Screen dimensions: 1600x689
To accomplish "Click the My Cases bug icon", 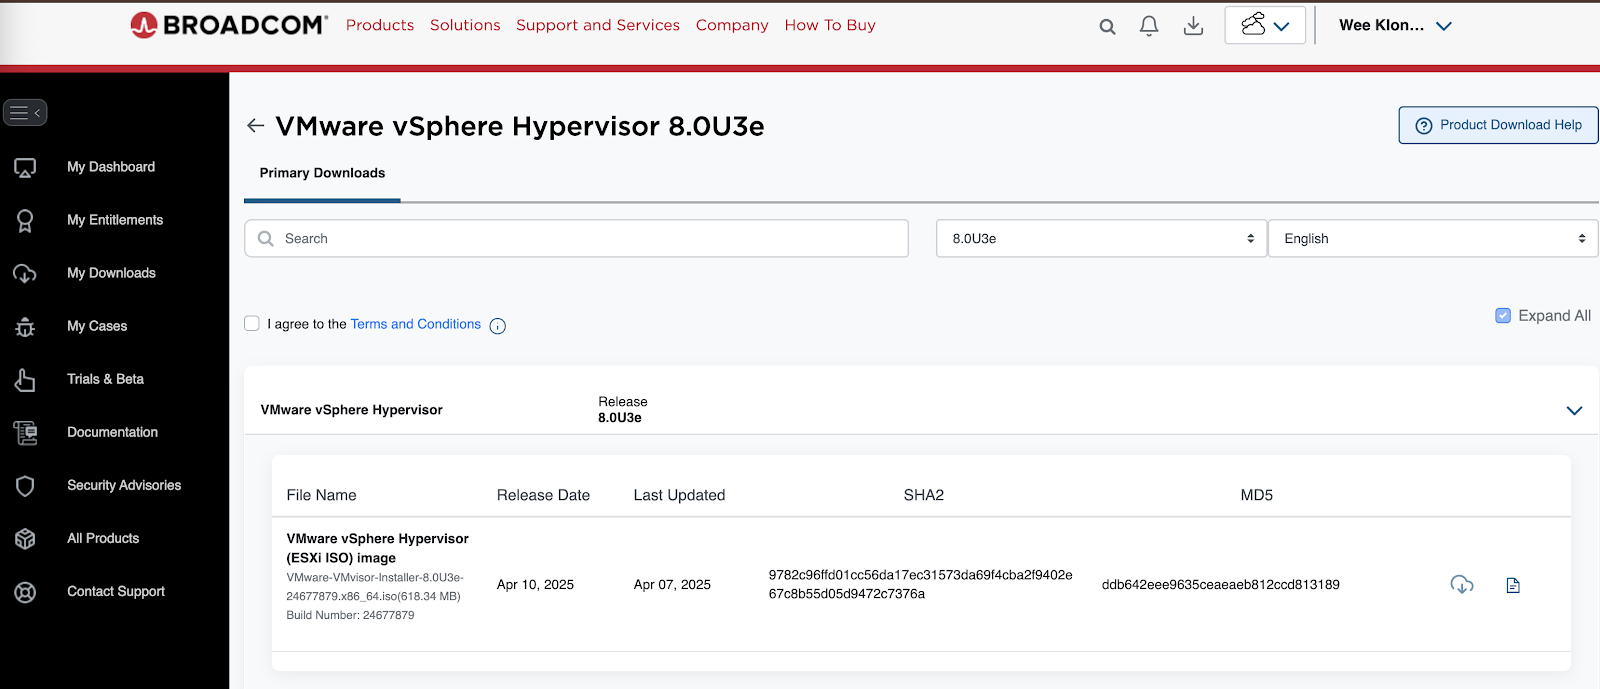I will click(x=25, y=327).
